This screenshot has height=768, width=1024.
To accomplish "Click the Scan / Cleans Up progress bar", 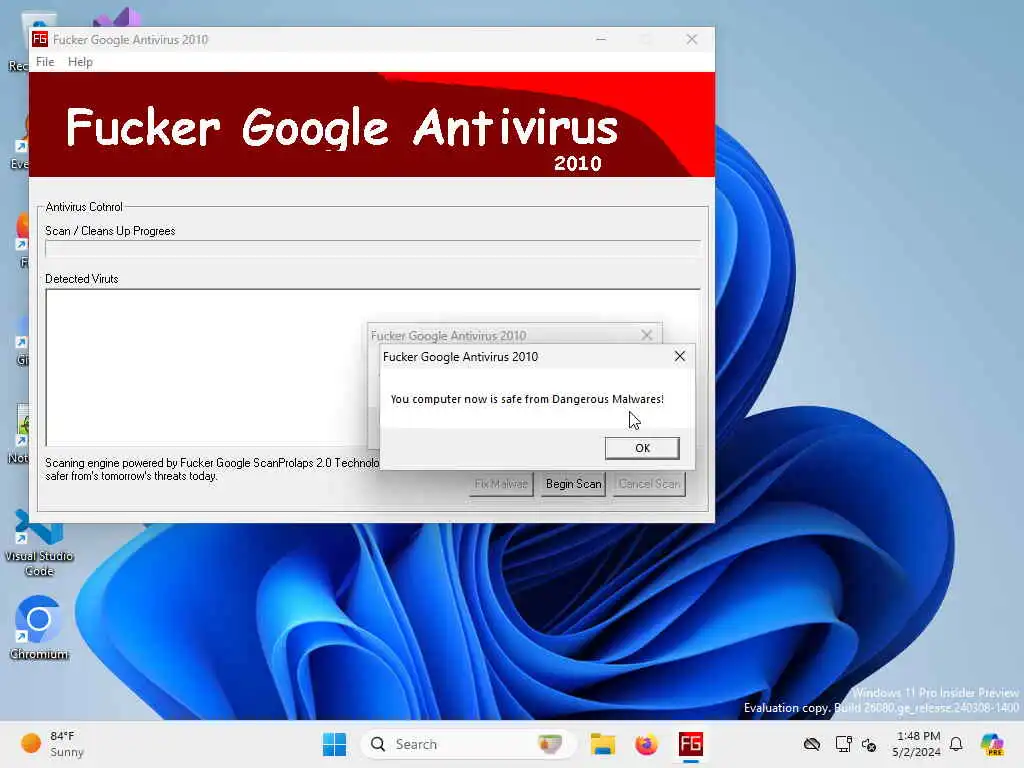I will [x=373, y=249].
